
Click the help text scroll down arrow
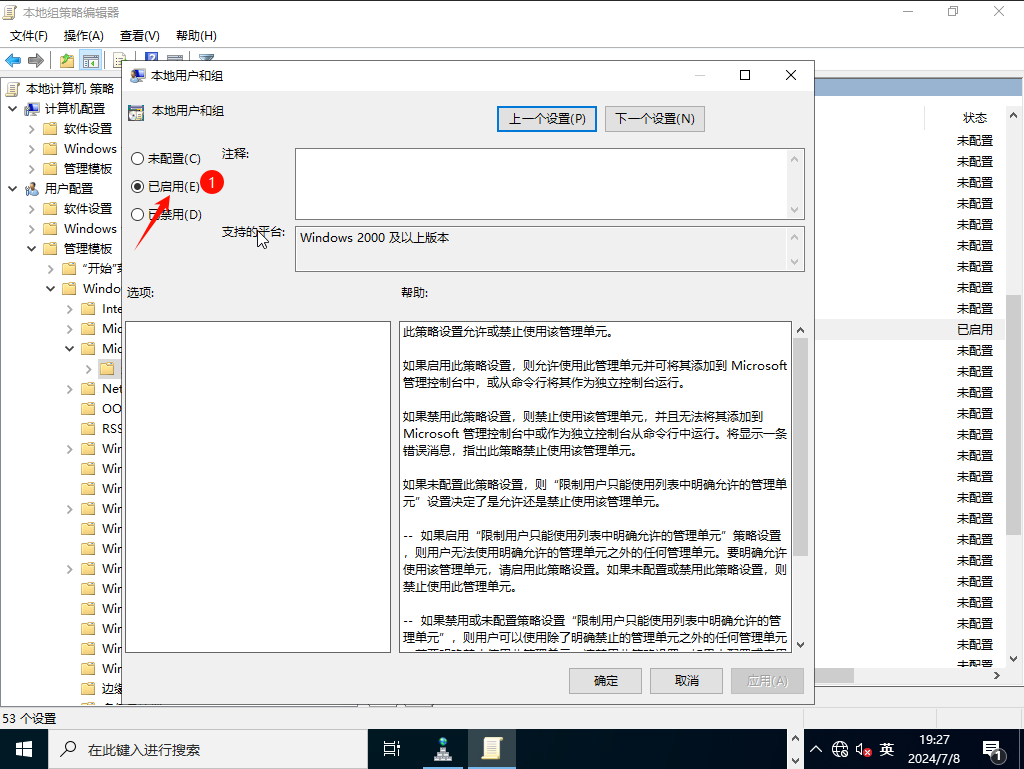coord(801,645)
